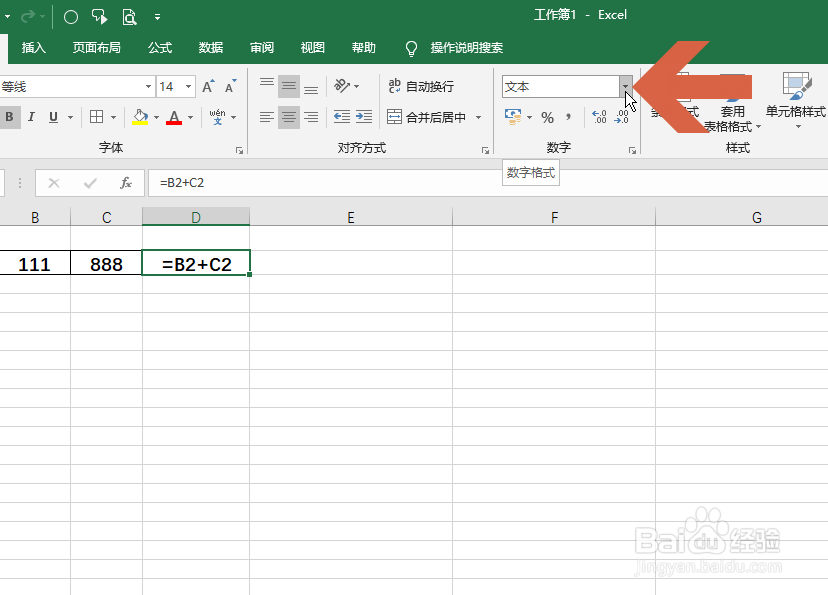
Task: Apply red font color A
Action: tap(174, 117)
